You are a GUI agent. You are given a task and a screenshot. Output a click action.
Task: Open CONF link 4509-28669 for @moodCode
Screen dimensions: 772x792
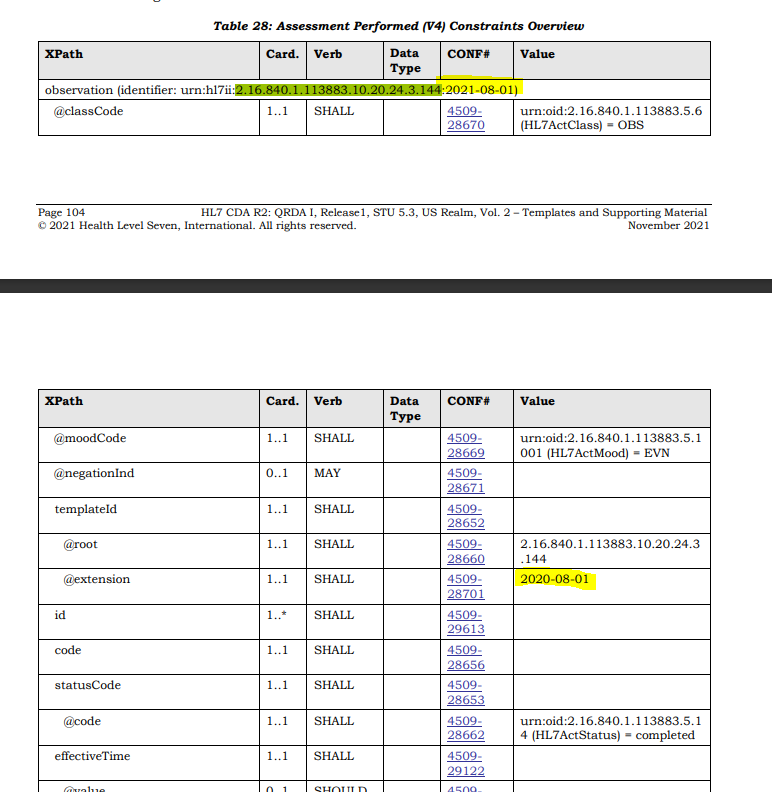tap(465, 446)
